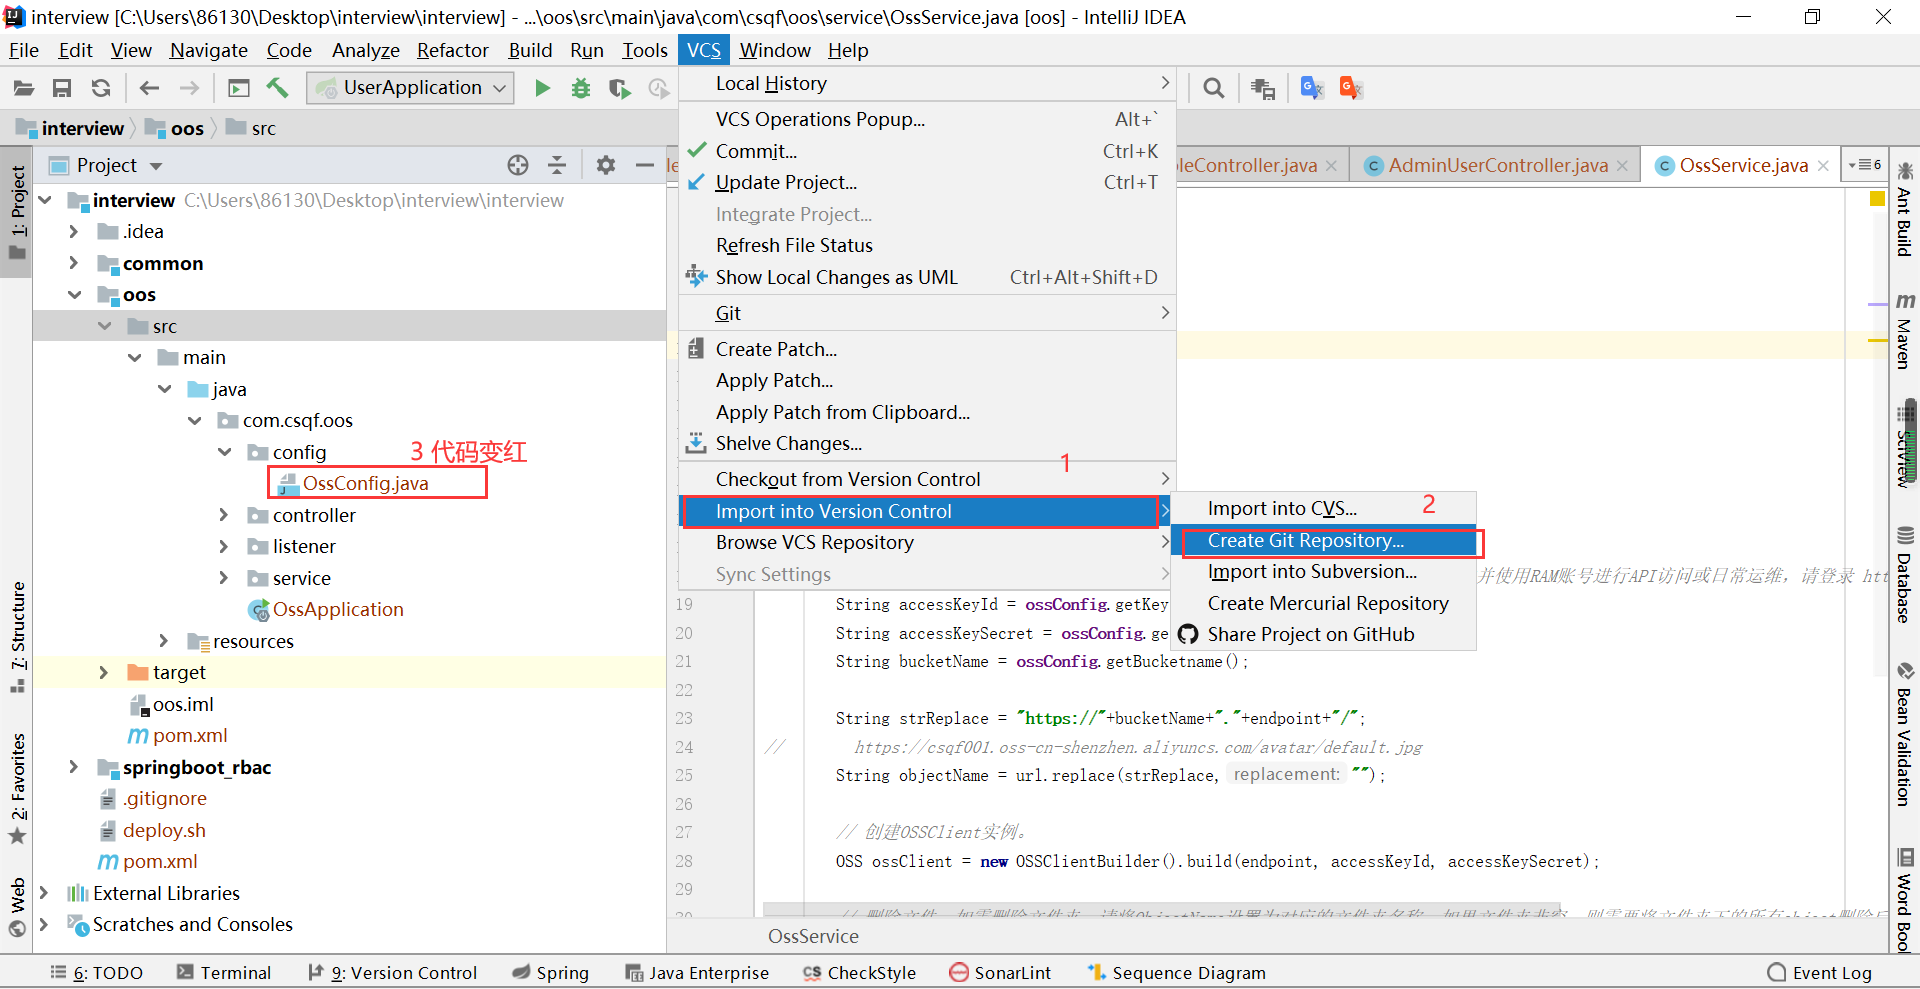Viewport: 1920px width, 989px height.
Task: Hide the Project panel with minus icon
Action: (645, 165)
